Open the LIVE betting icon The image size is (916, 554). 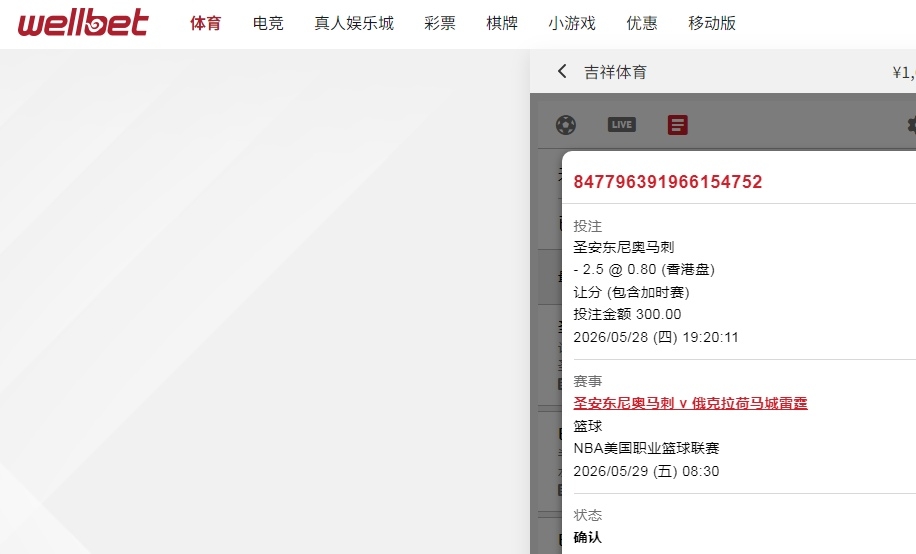click(x=622, y=124)
